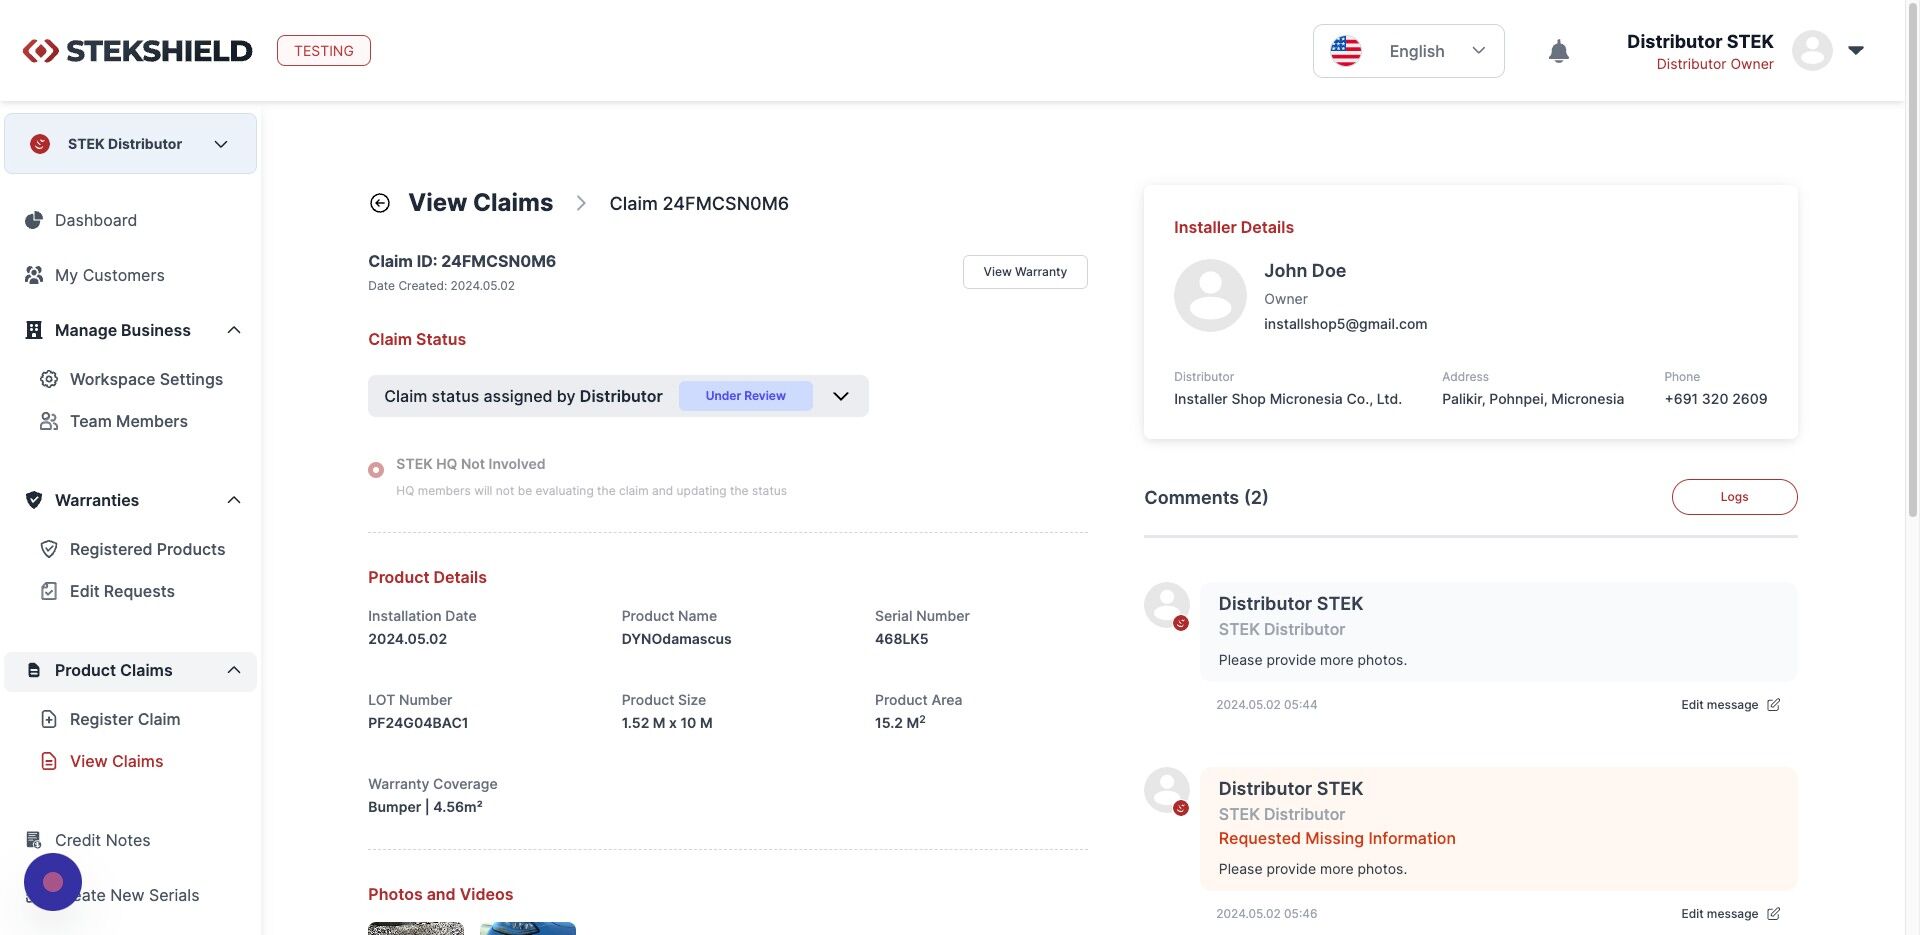1920x935 pixels.
Task: Click the edit pencil icon on 05:44 comment
Action: [1773, 705]
